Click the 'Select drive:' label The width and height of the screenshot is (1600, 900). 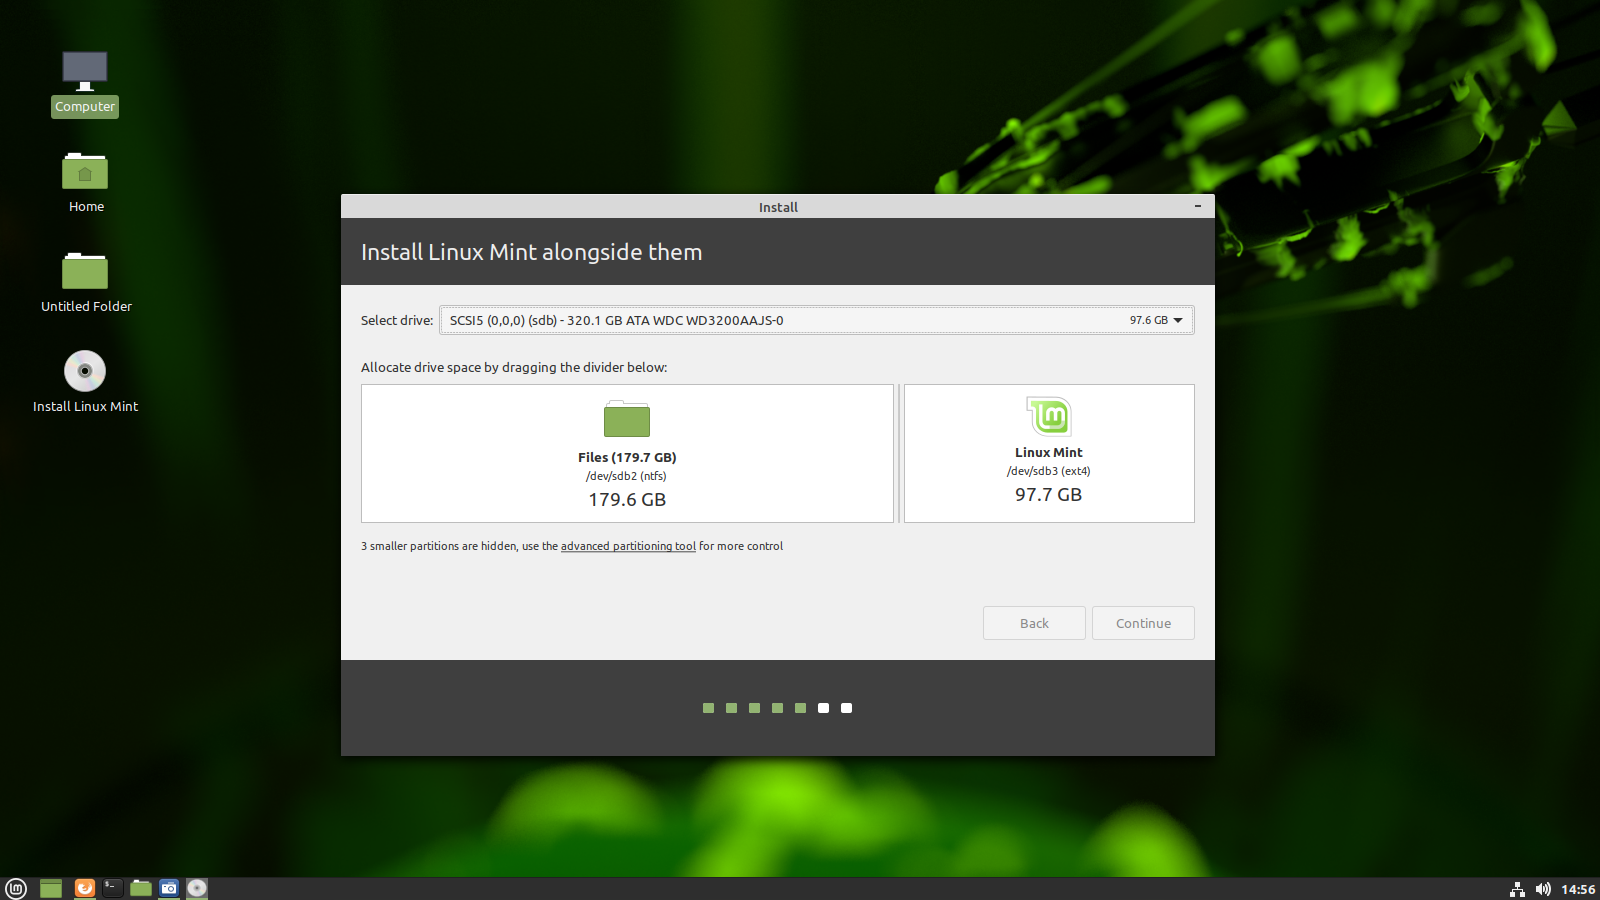397,320
